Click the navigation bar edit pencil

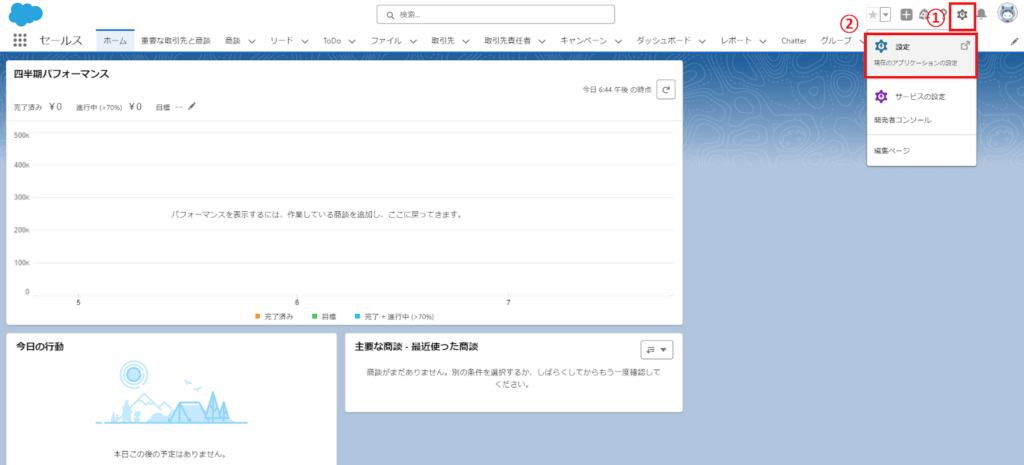click(1014, 41)
